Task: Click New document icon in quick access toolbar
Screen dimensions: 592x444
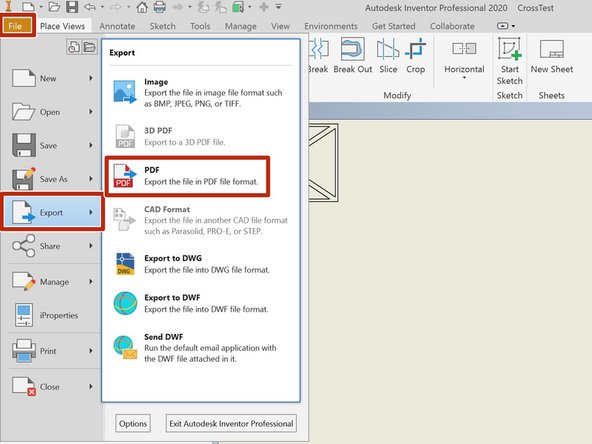Action: [x=28, y=7]
